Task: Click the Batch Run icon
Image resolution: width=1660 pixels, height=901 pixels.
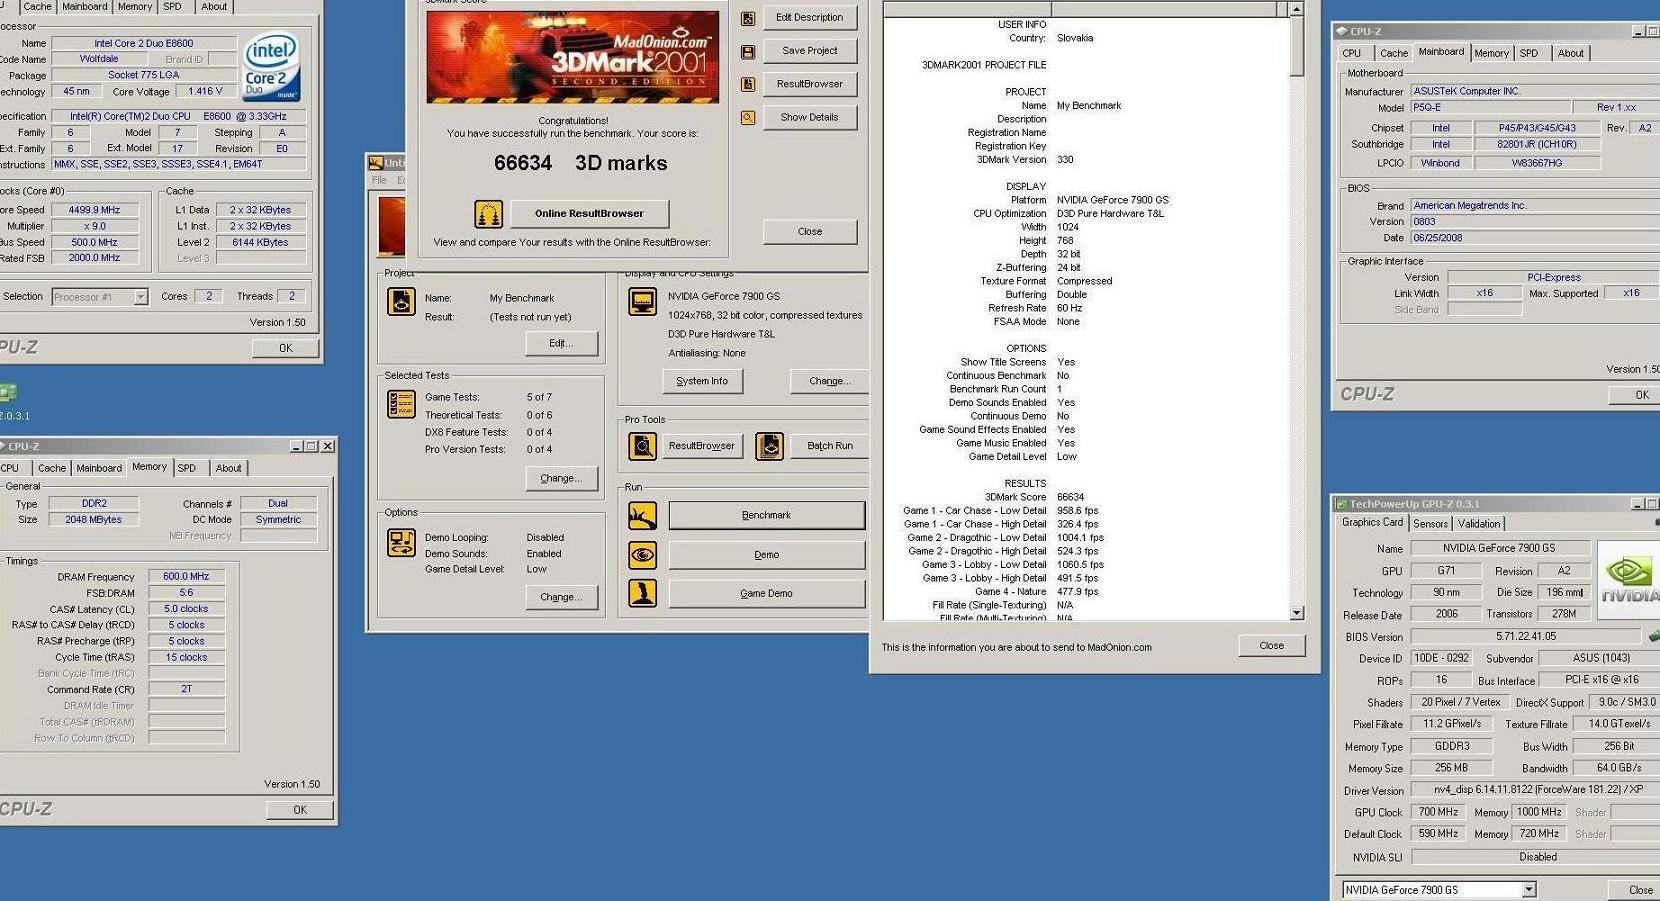Action: tap(769, 446)
